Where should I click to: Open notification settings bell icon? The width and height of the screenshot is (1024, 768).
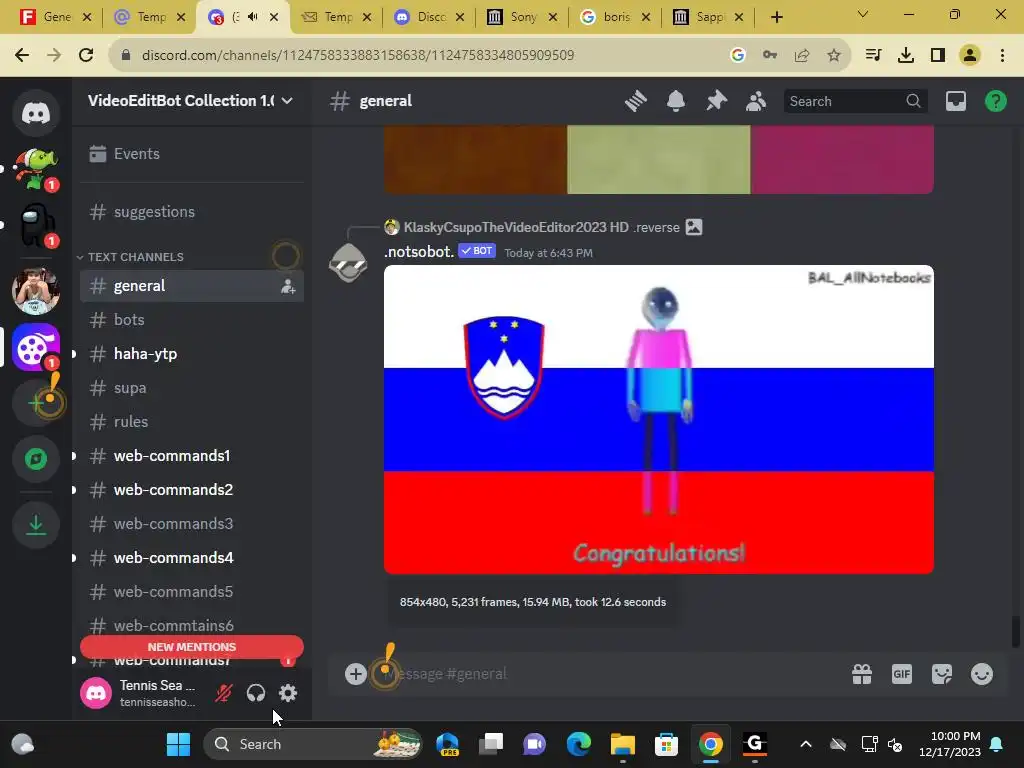click(x=676, y=101)
